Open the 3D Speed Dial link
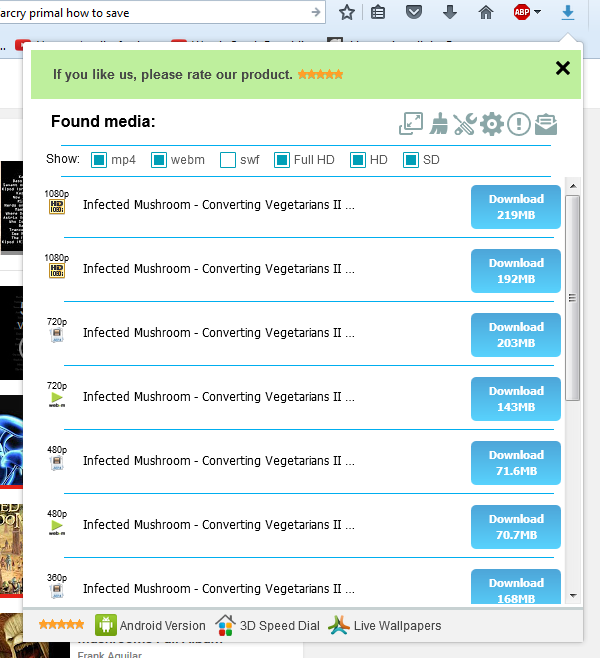This screenshot has width=600, height=658. [268, 626]
